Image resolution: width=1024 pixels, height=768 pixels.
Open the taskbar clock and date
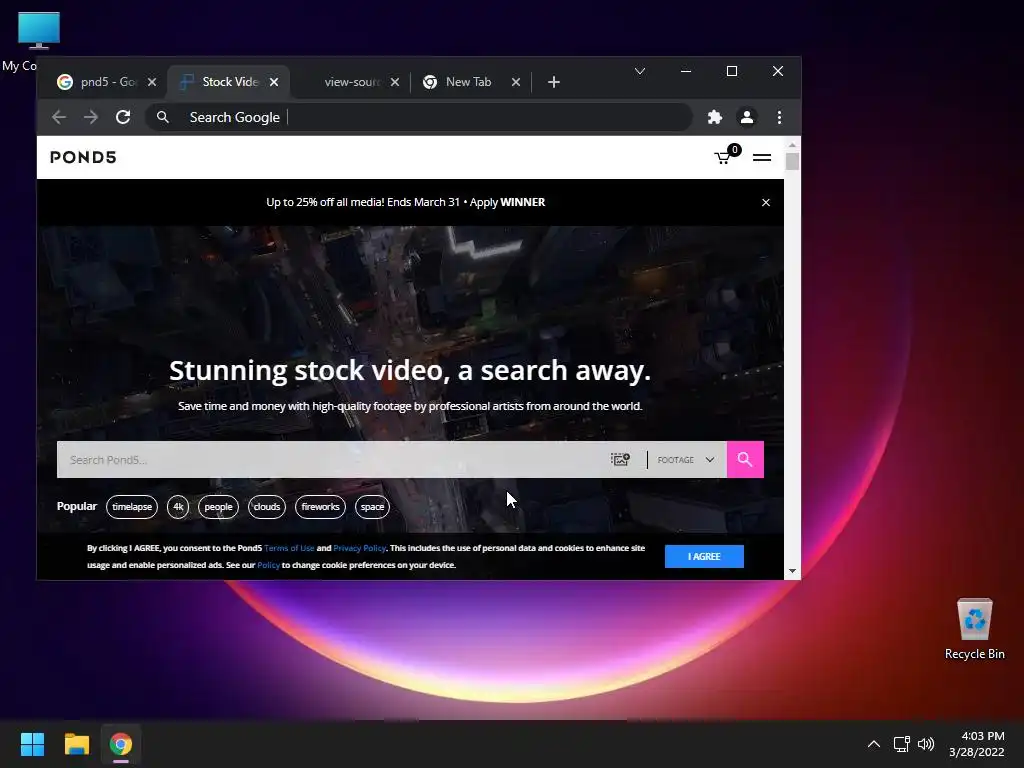pyautogui.click(x=977, y=744)
